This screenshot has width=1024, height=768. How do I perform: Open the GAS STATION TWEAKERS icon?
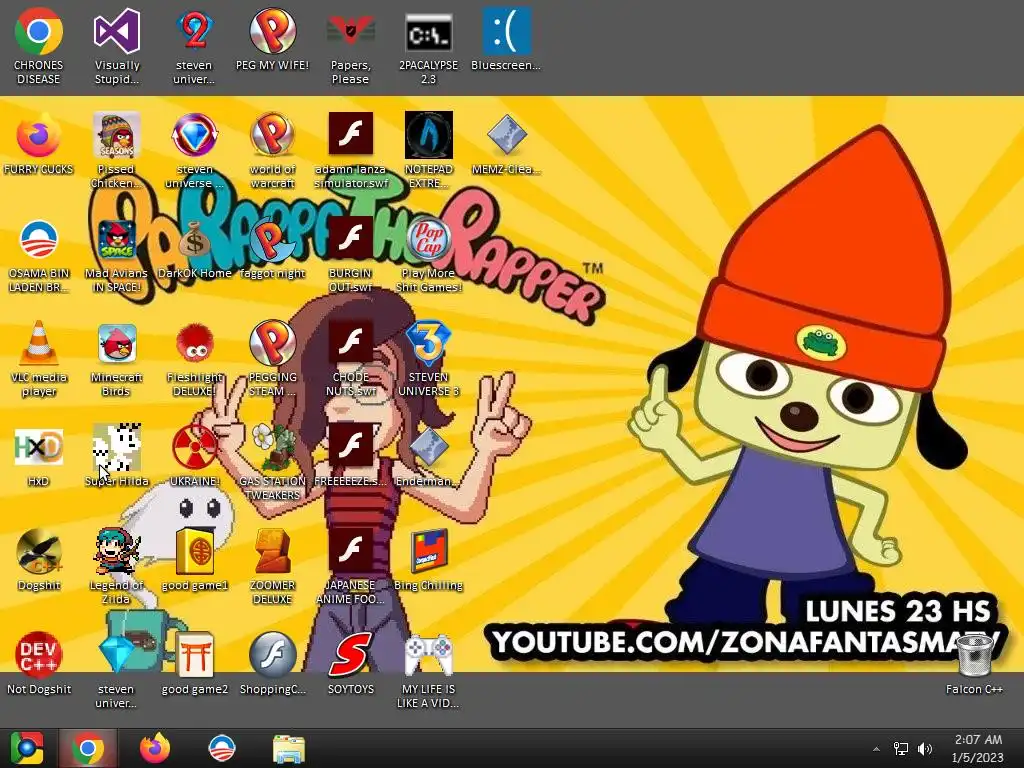click(272, 447)
